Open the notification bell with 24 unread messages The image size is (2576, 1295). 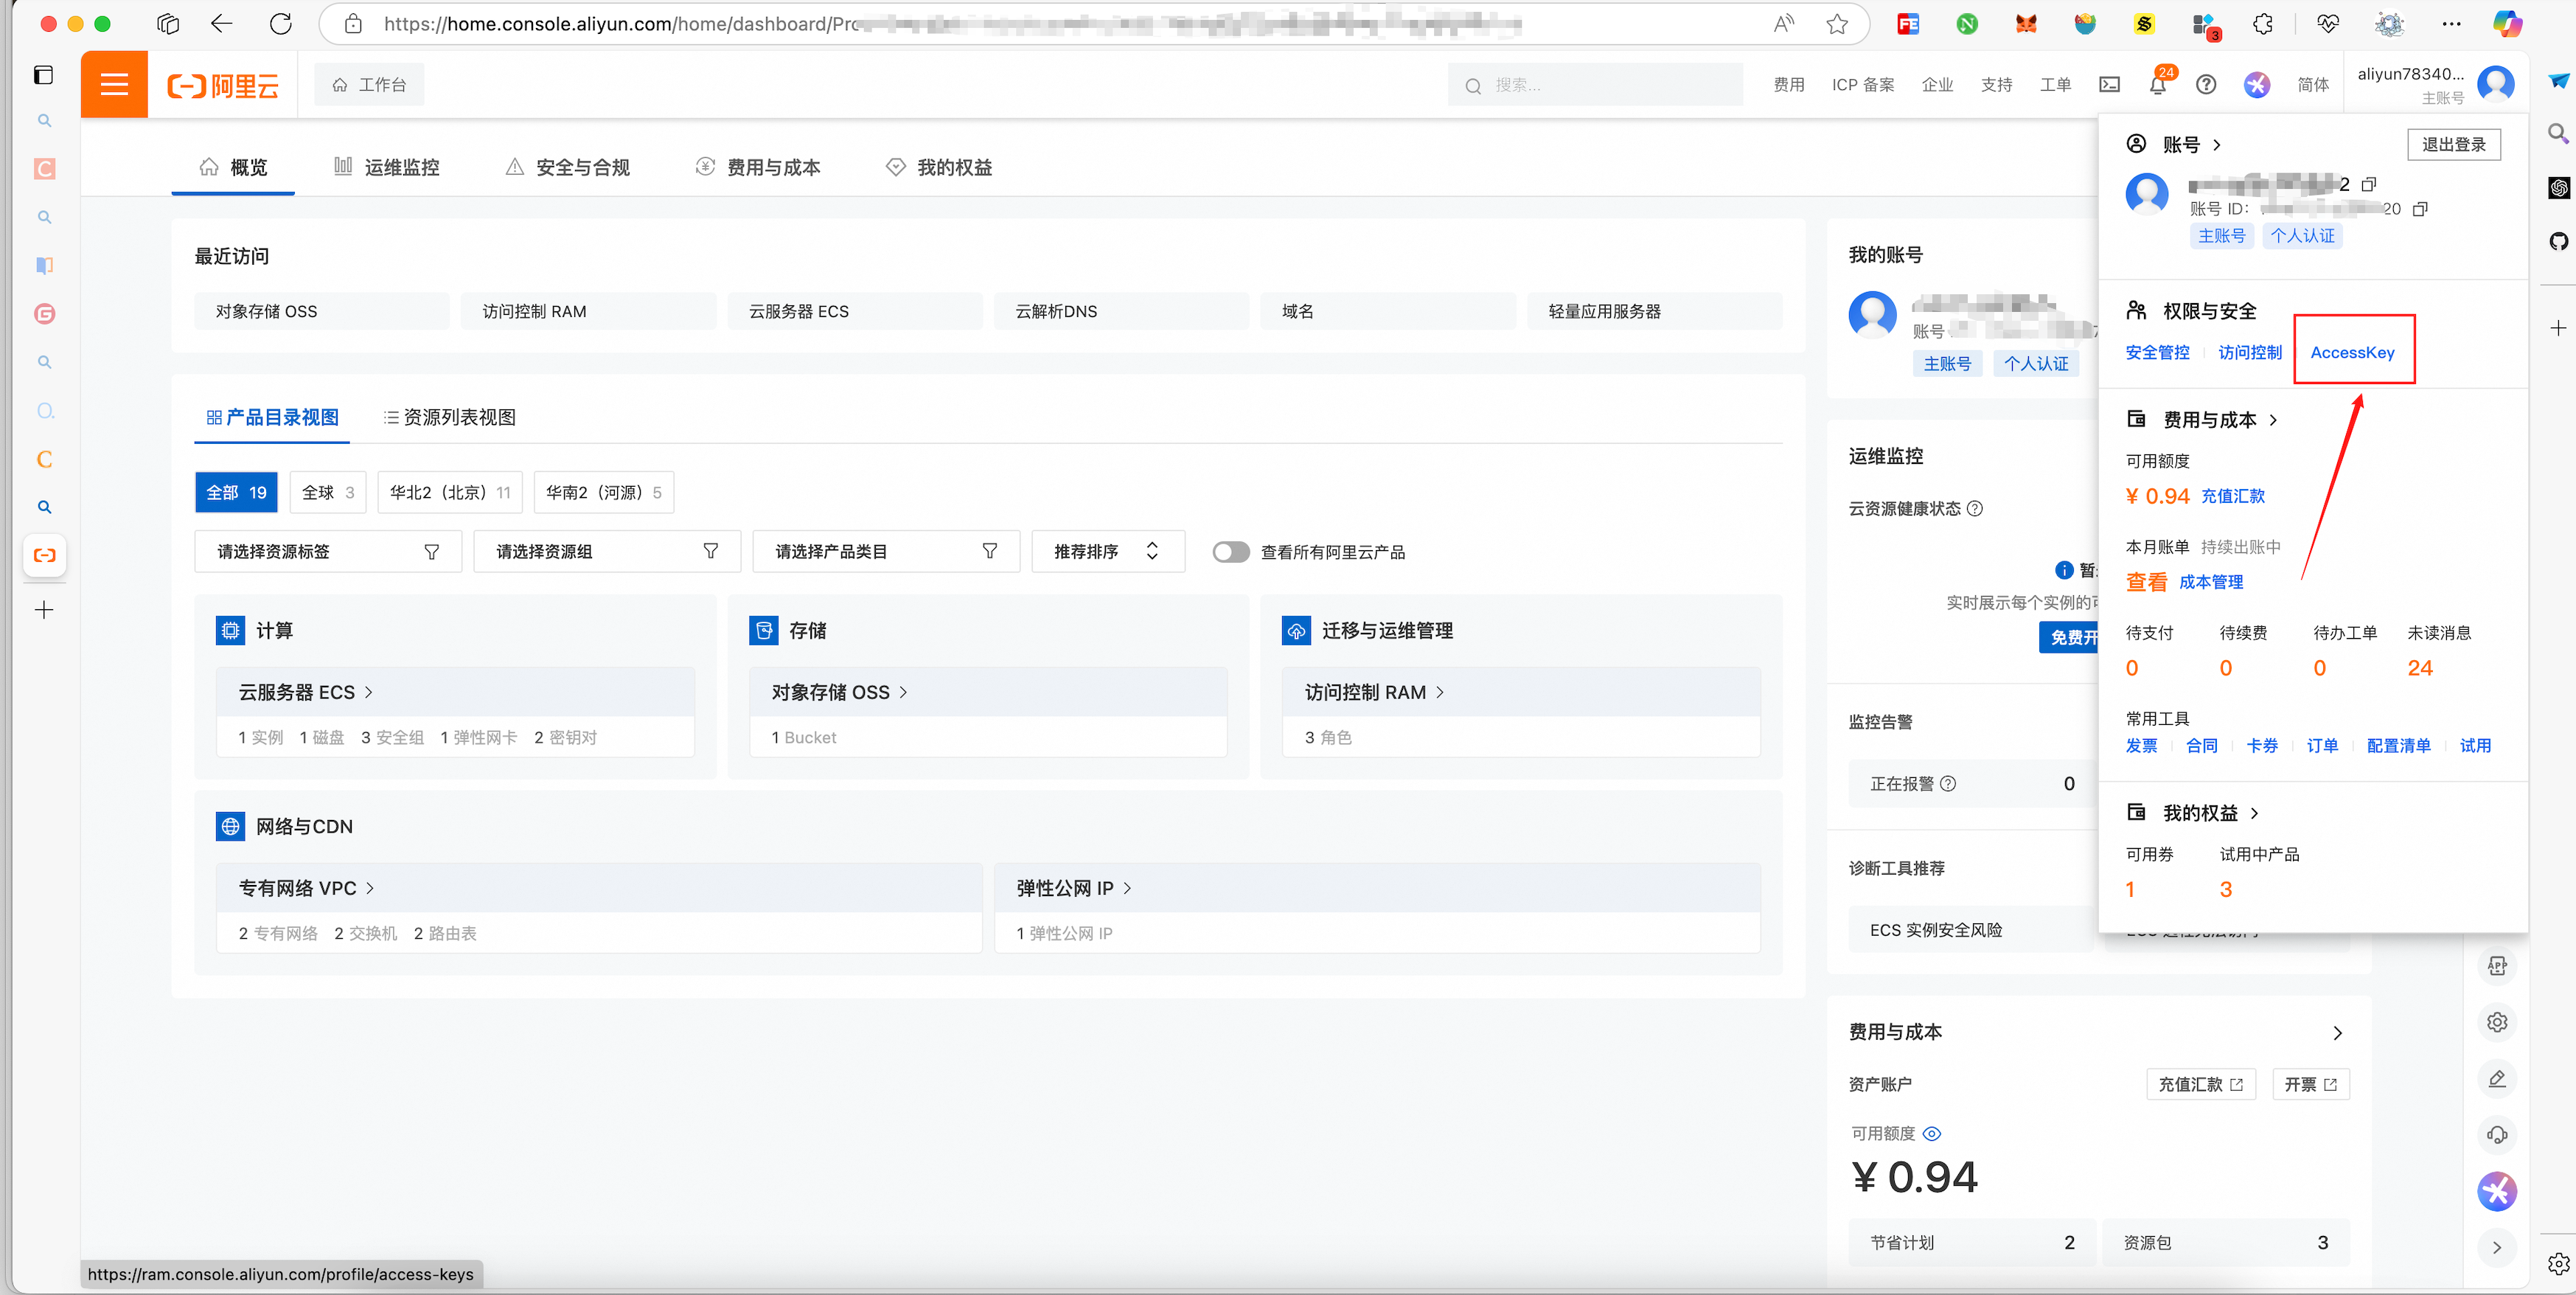tap(2158, 85)
